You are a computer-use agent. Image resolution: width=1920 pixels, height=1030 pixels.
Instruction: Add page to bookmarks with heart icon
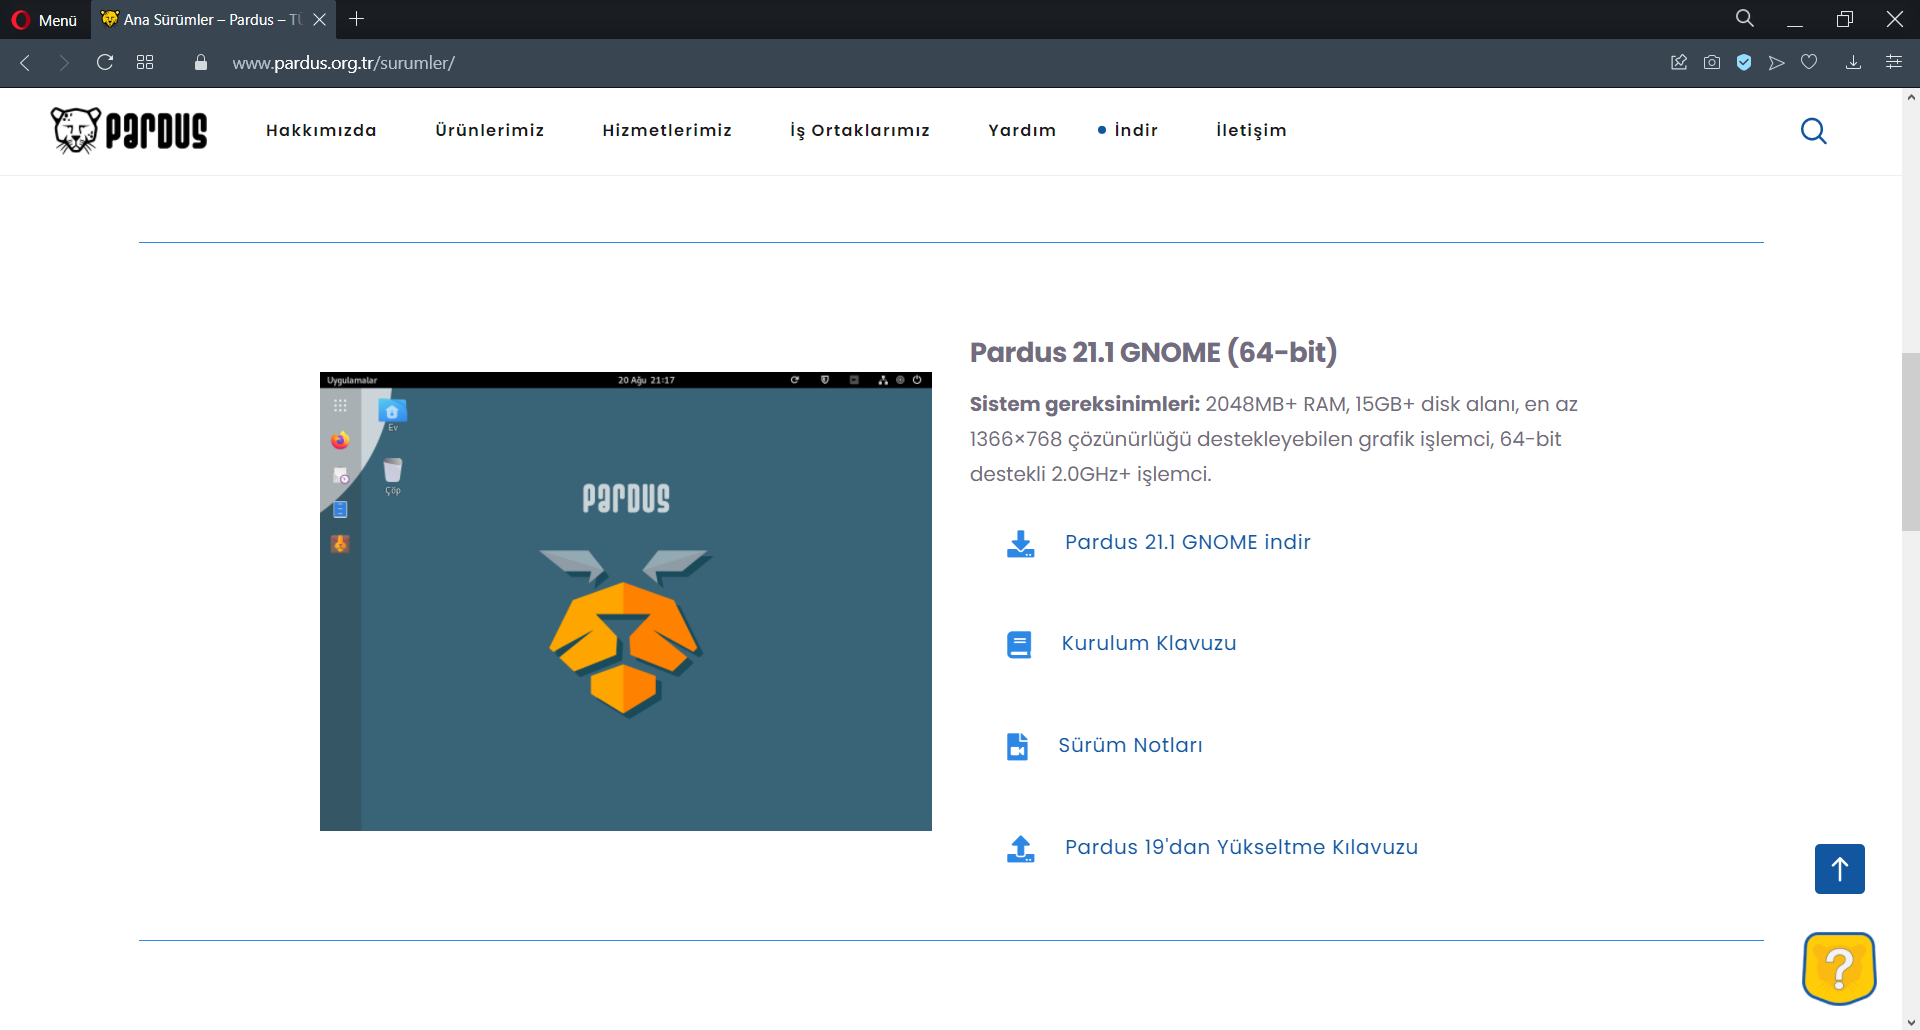[x=1809, y=62]
